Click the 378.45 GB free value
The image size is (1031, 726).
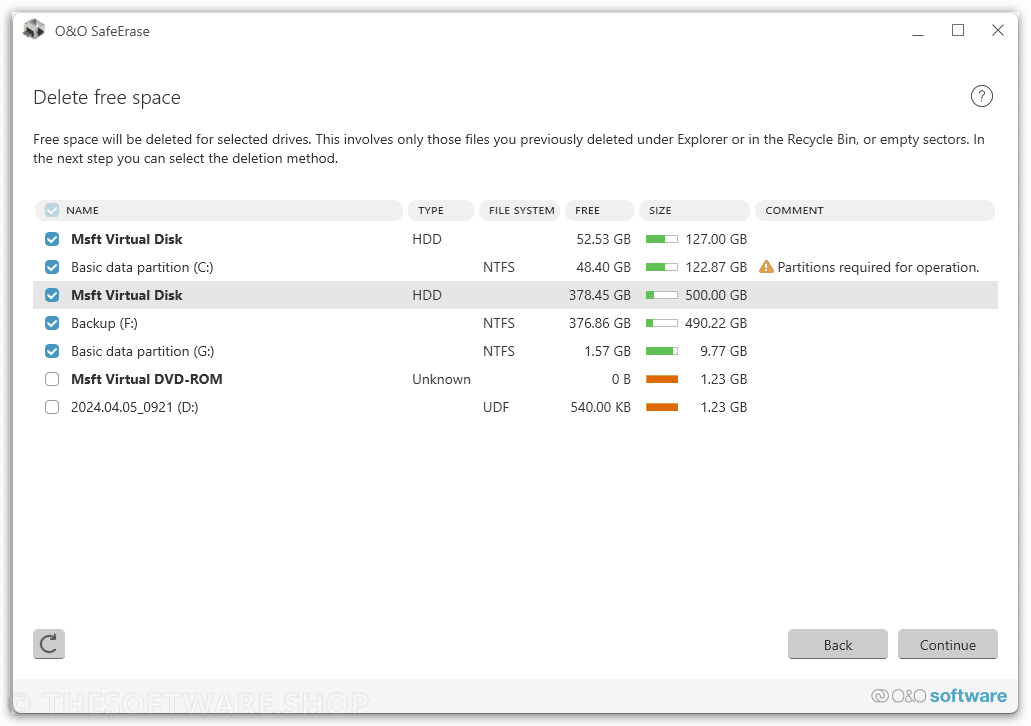600,295
